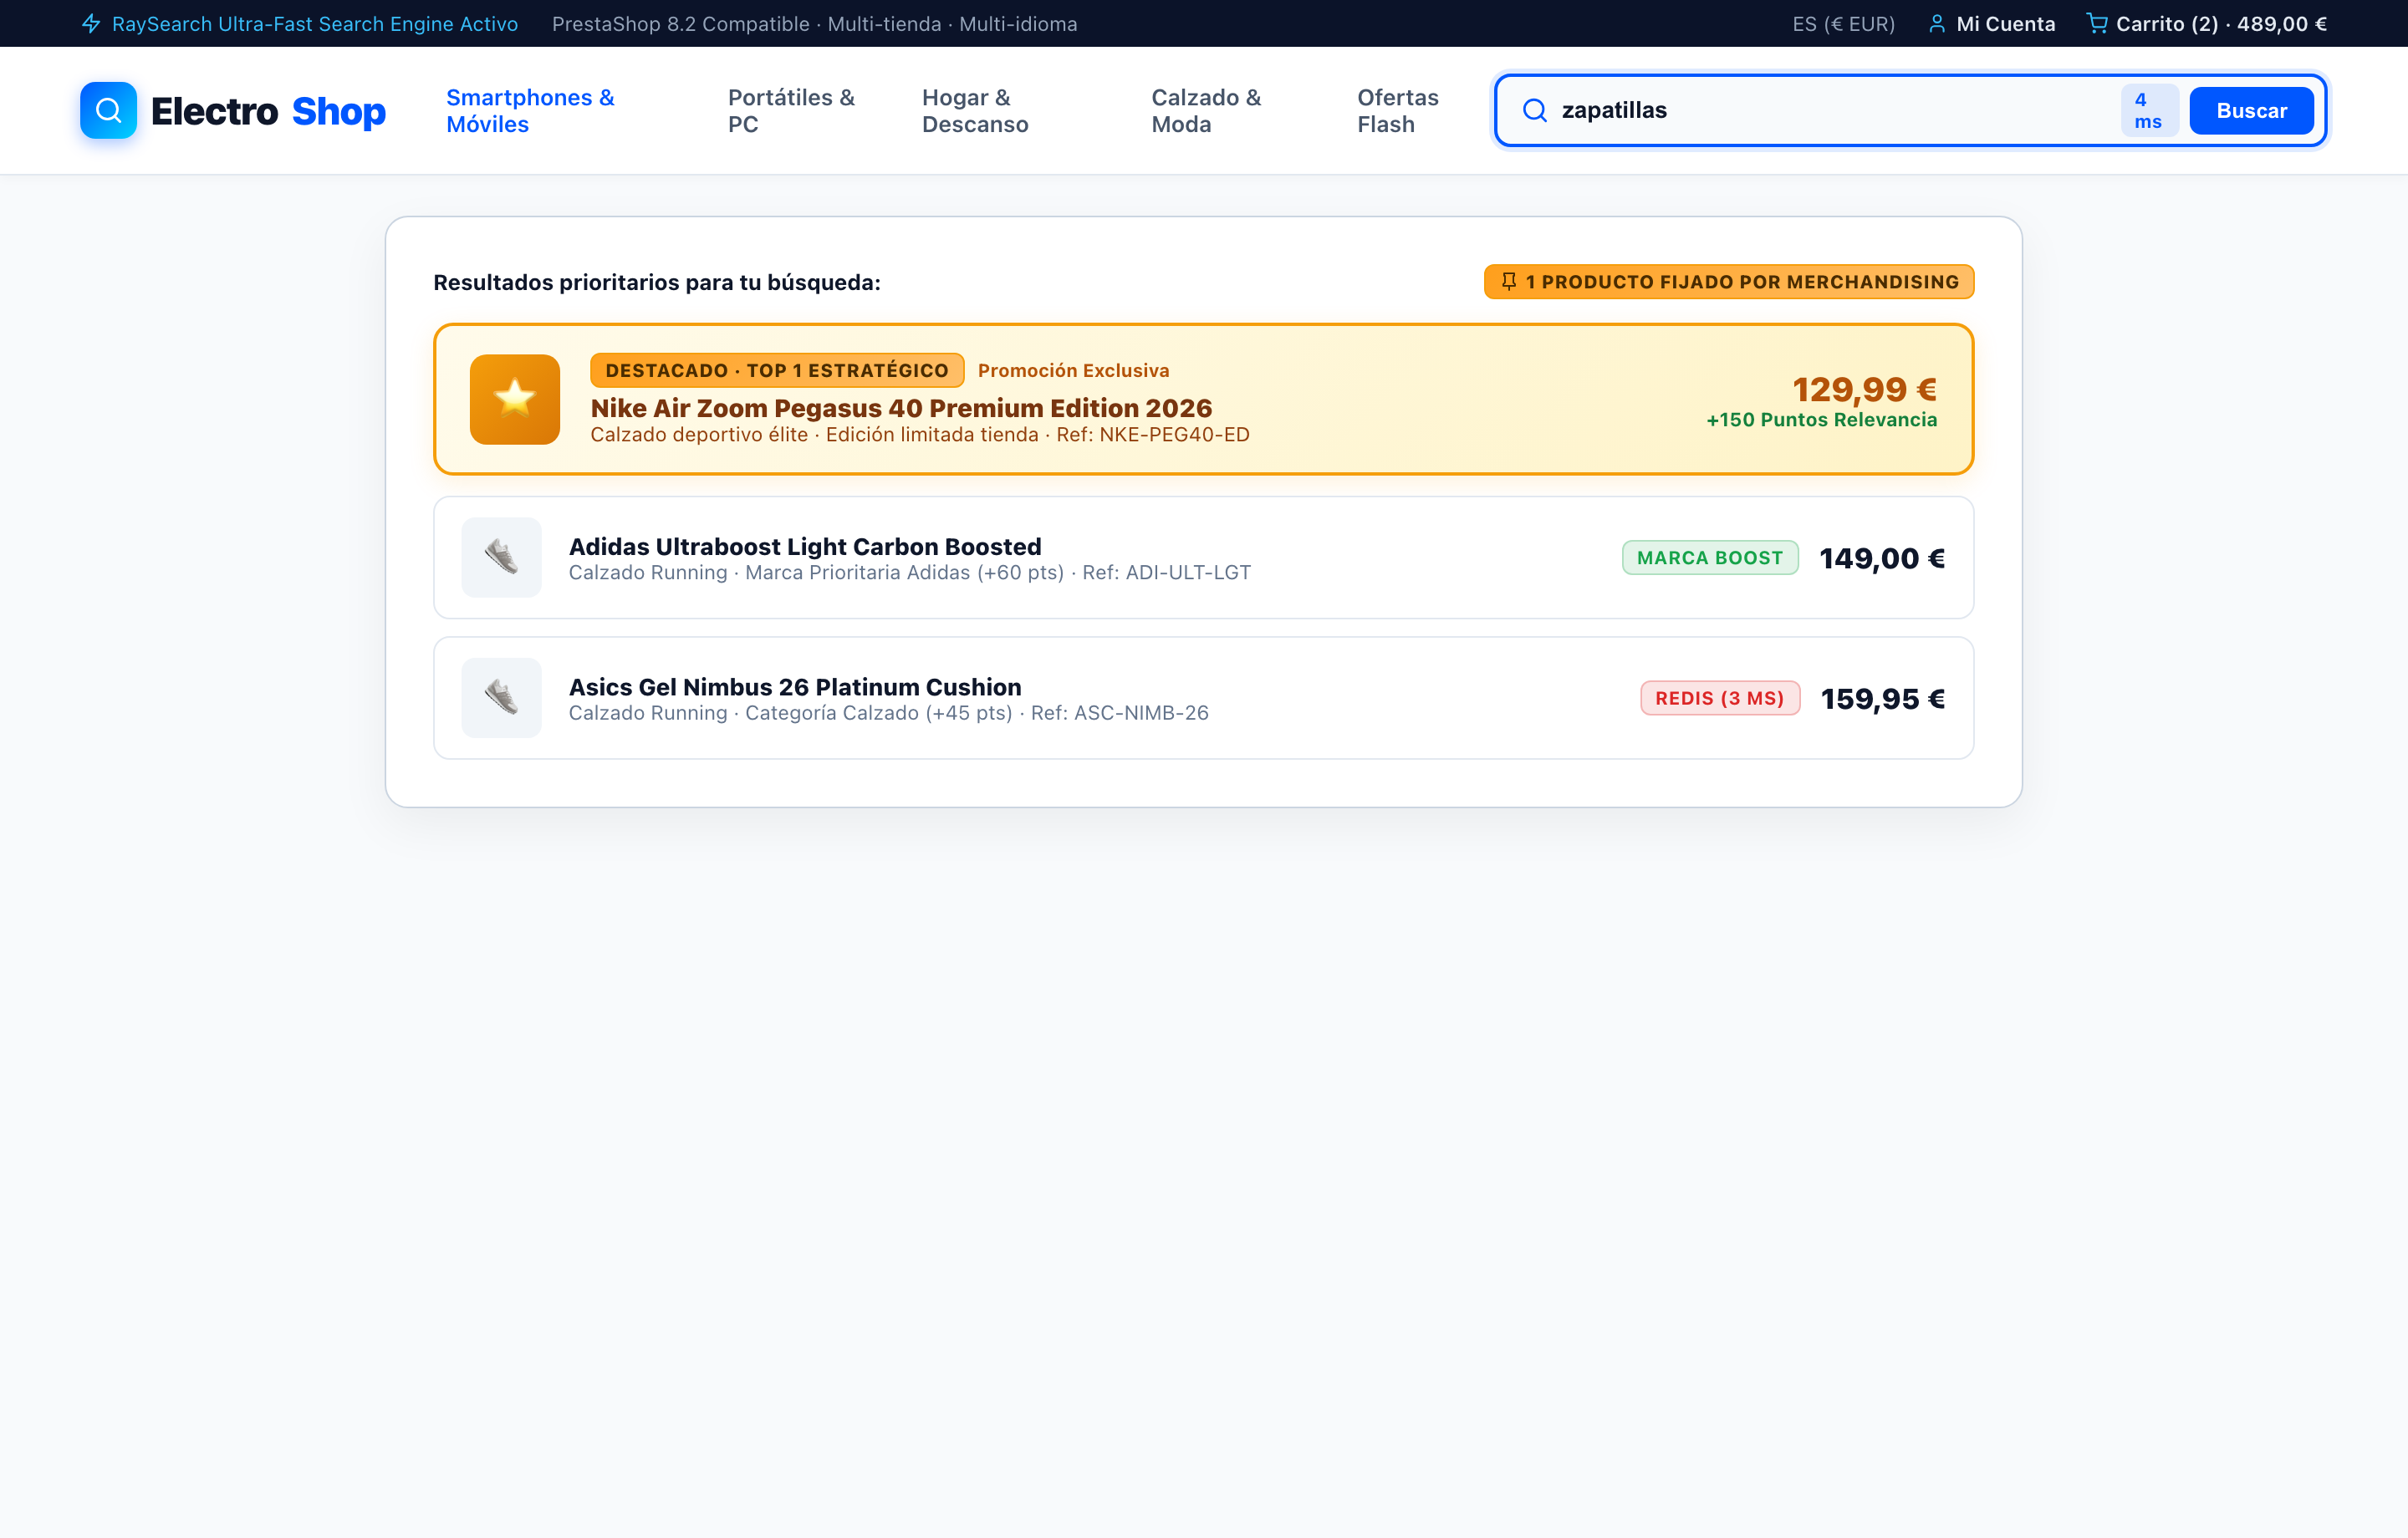Click the 159,95 € price
The width and height of the screenshot is (2408, 1538).
tap(1883, 698)
